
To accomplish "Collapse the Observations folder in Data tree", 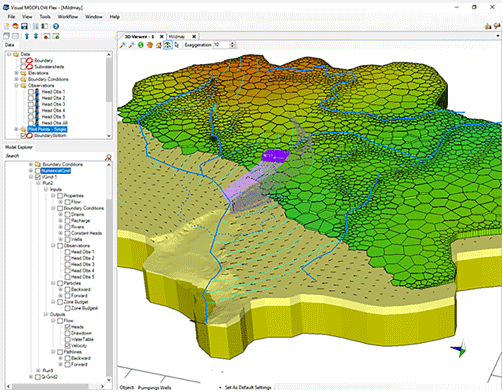I will point(16,86).
